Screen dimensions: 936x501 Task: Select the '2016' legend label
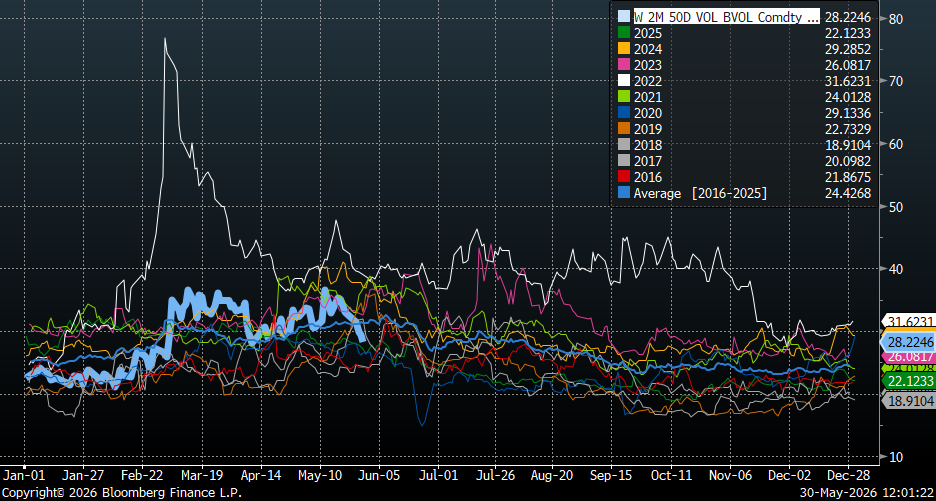tap(646, 177)
